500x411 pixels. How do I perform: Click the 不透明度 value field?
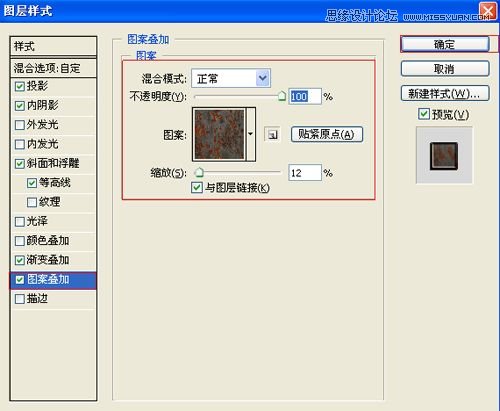pos(305,96)
